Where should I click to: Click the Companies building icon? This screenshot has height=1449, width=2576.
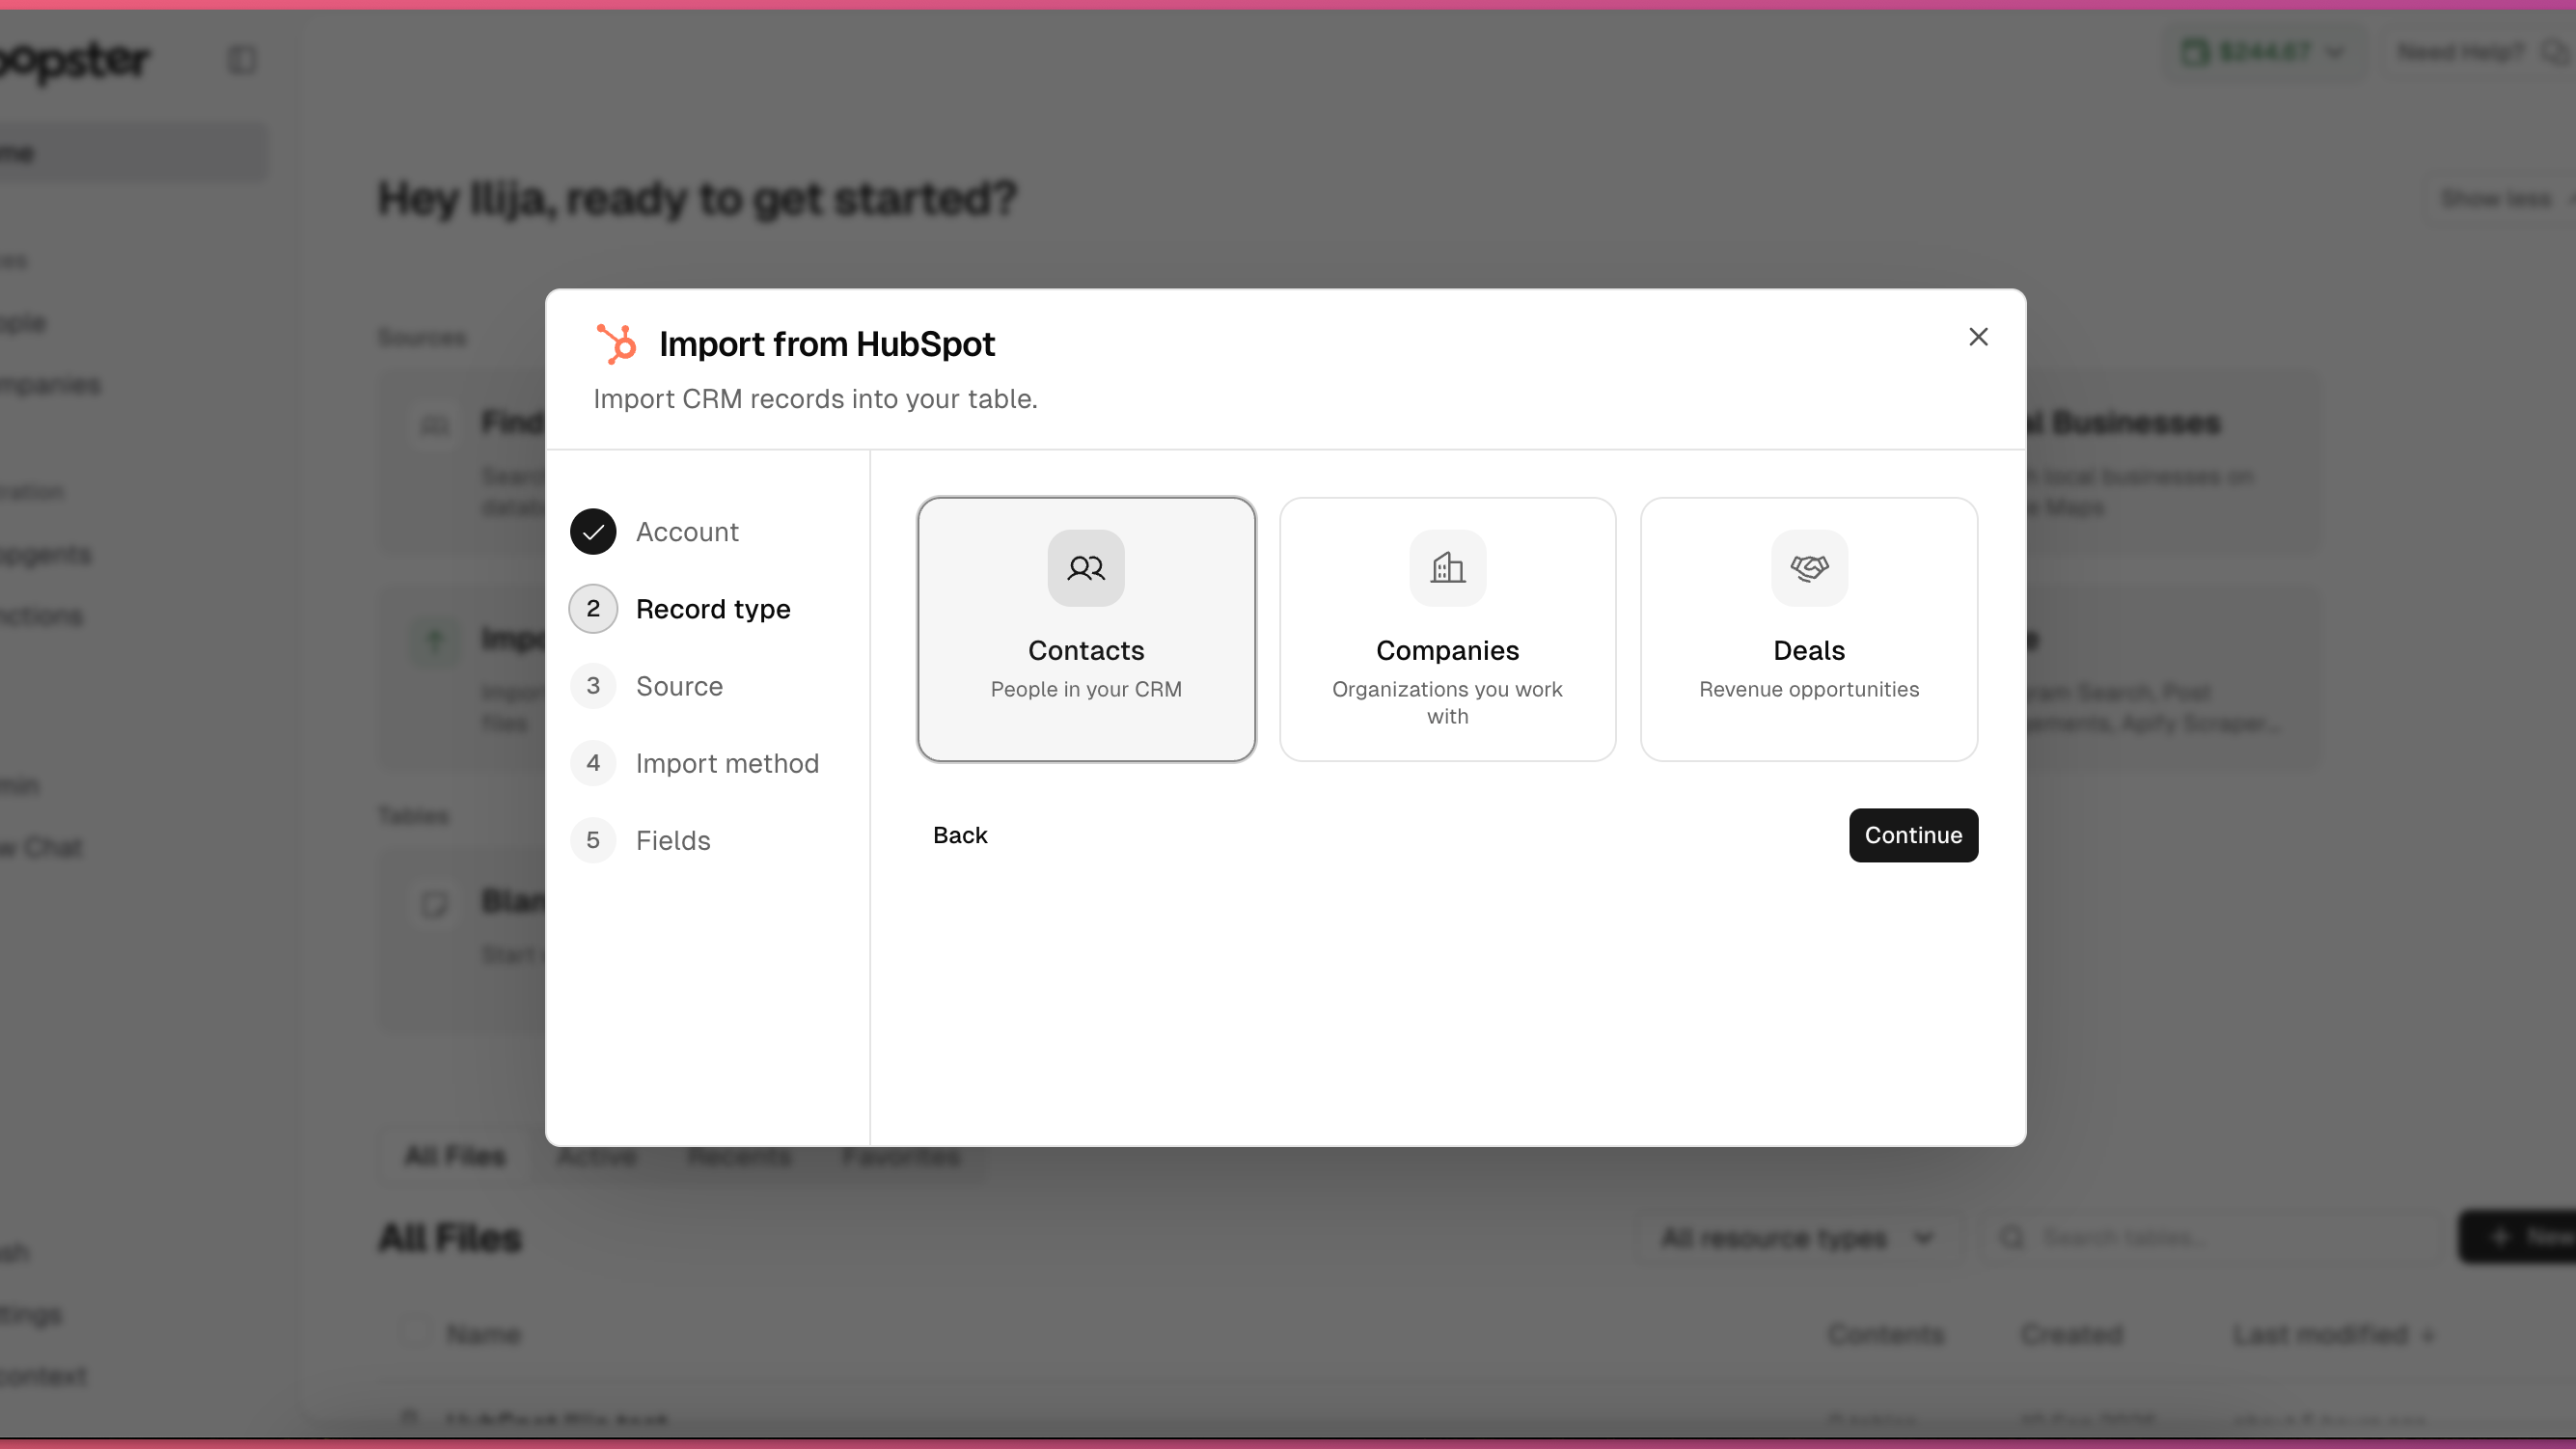[x=1447, y=568]
